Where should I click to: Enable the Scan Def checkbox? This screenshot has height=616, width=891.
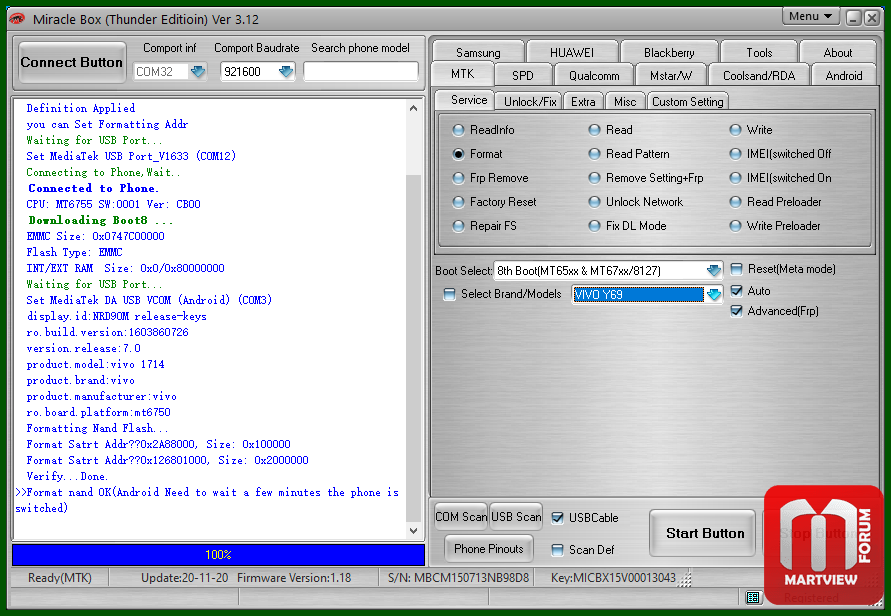point(558,550)
